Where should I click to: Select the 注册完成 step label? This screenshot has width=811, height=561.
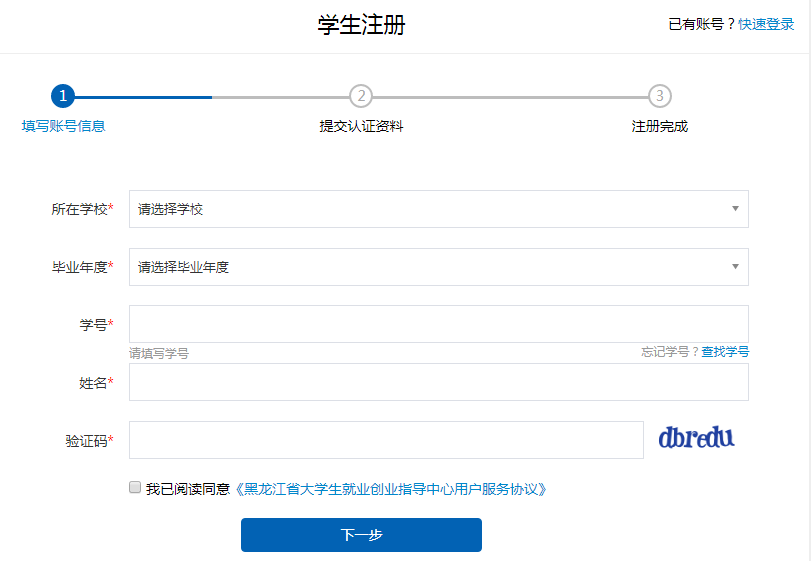pyautogui.click(x=659, y=126)
